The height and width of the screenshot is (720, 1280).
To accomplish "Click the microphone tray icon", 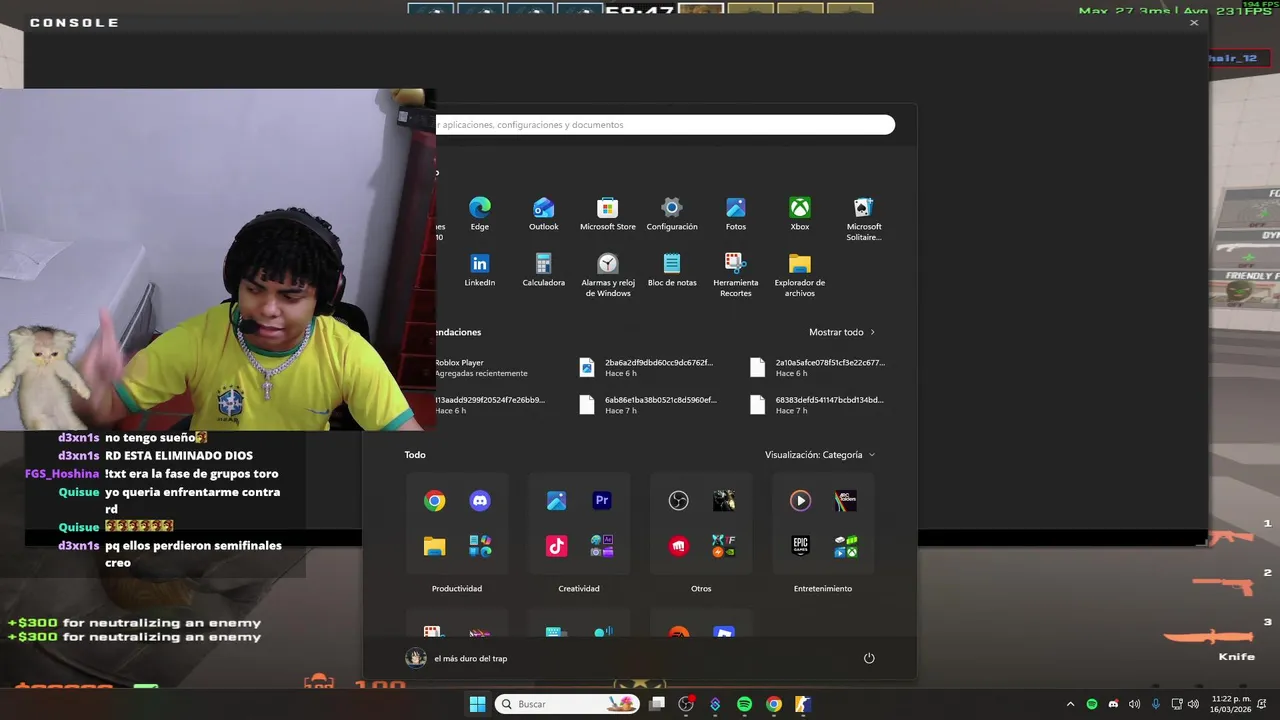I will 1155,704.
